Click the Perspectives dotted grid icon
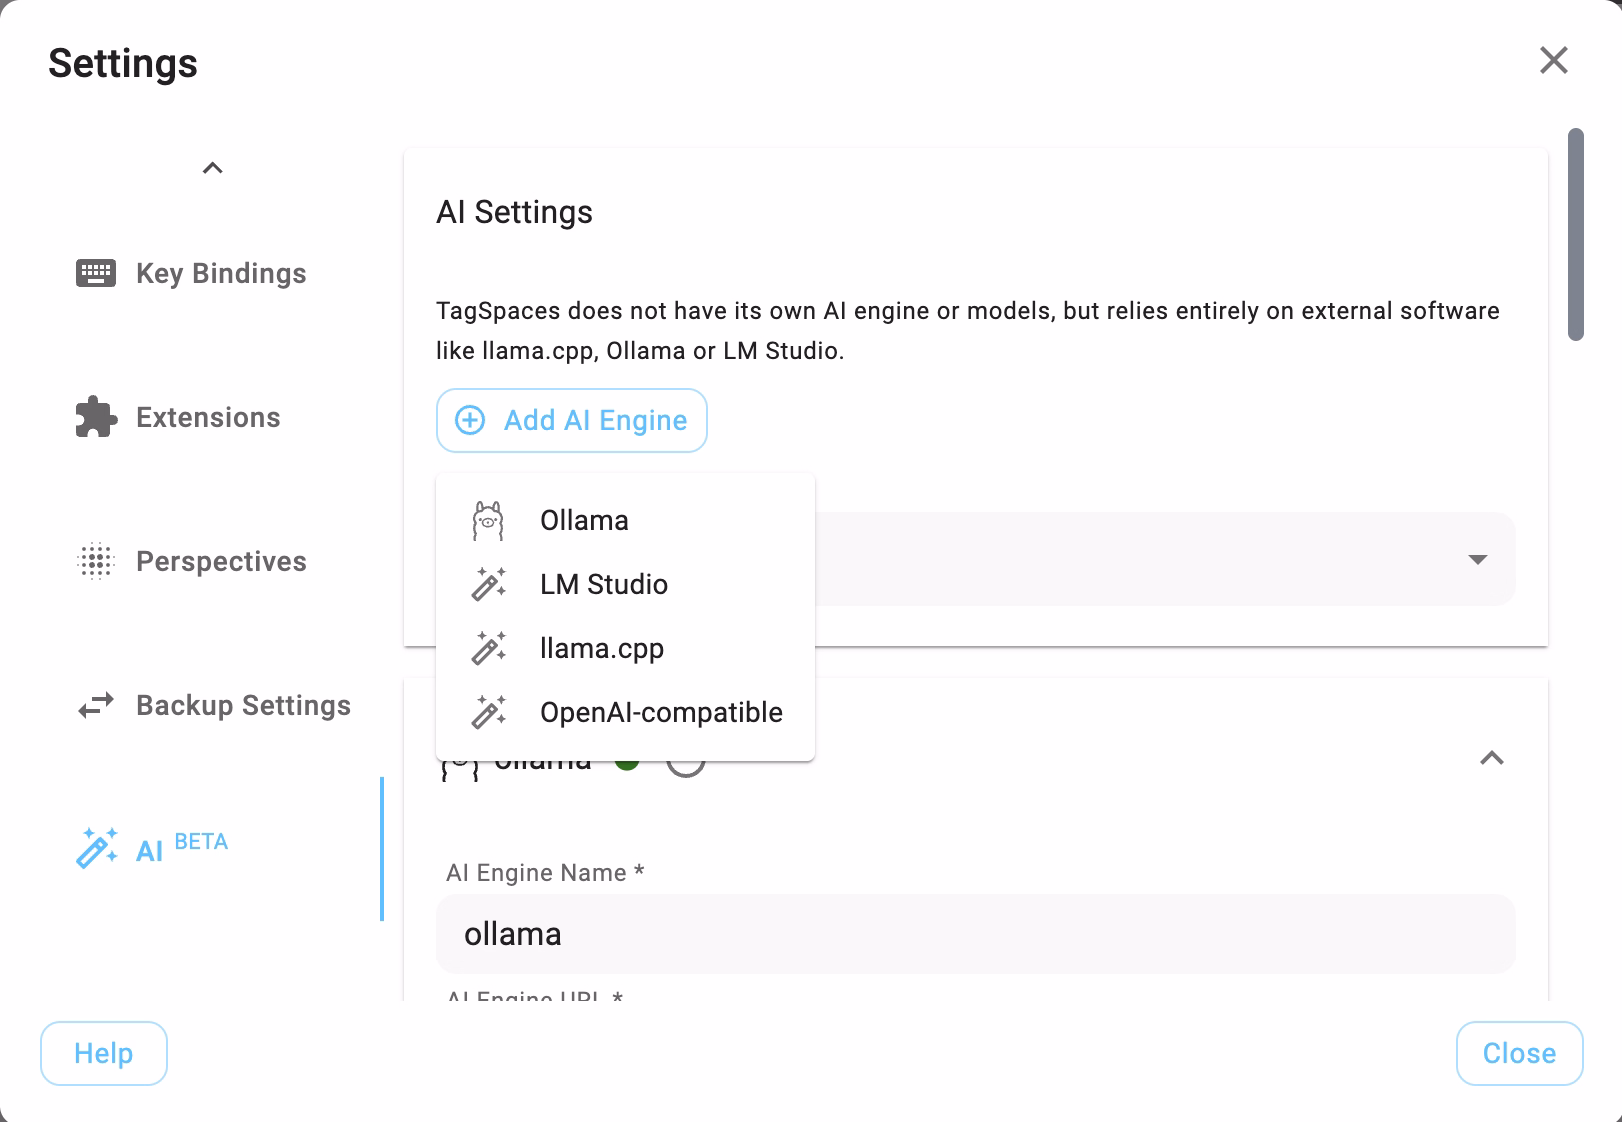 (x=96, y=561)
